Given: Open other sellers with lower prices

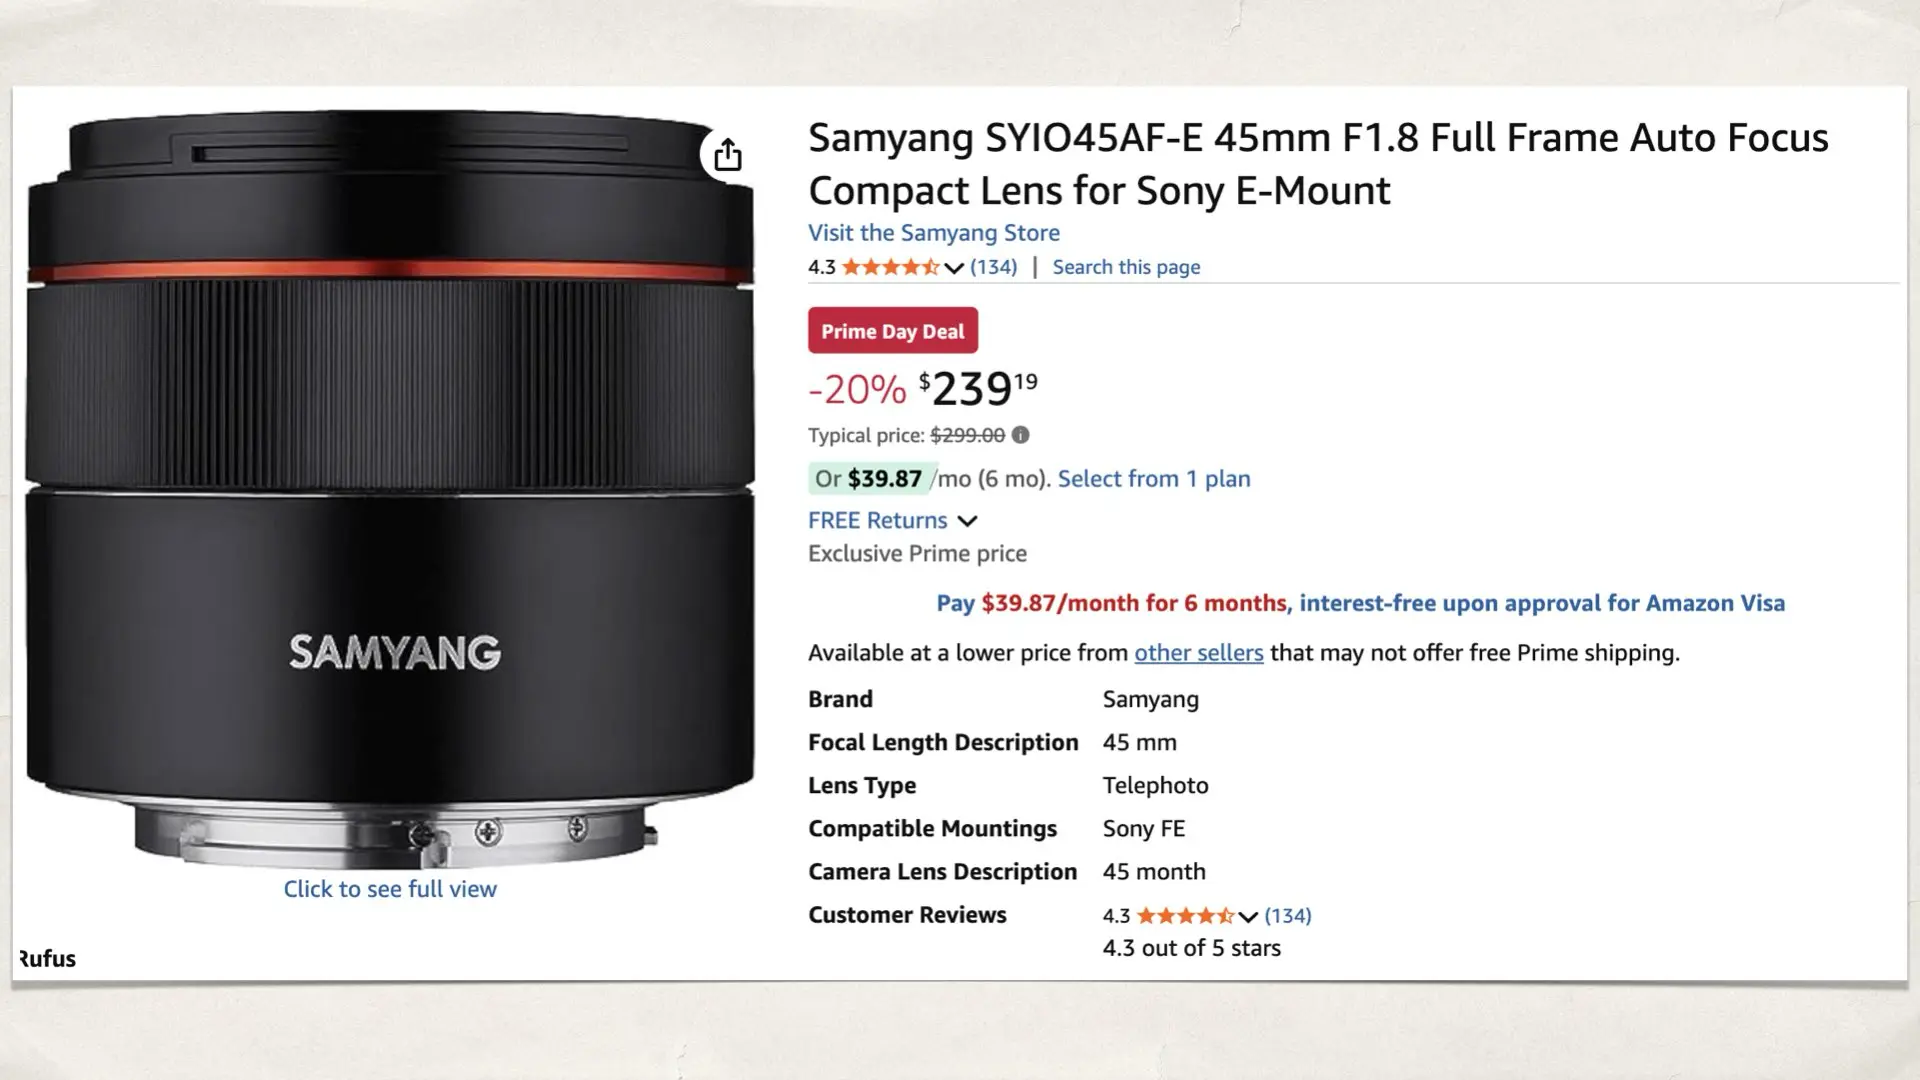Looking at the screenshot, I should click(1198, 652).
